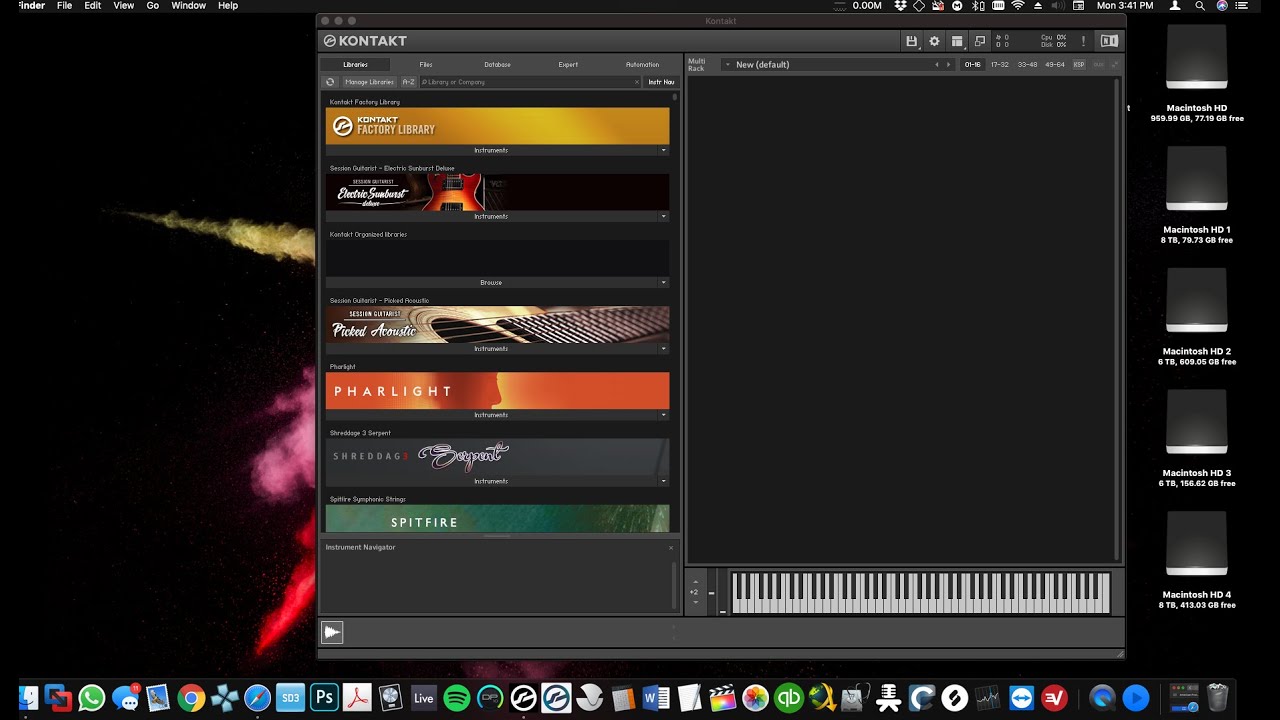Screen dimensions: 1280x720
Task: Refresh the libraries list
Action: (x=330, y=82)
